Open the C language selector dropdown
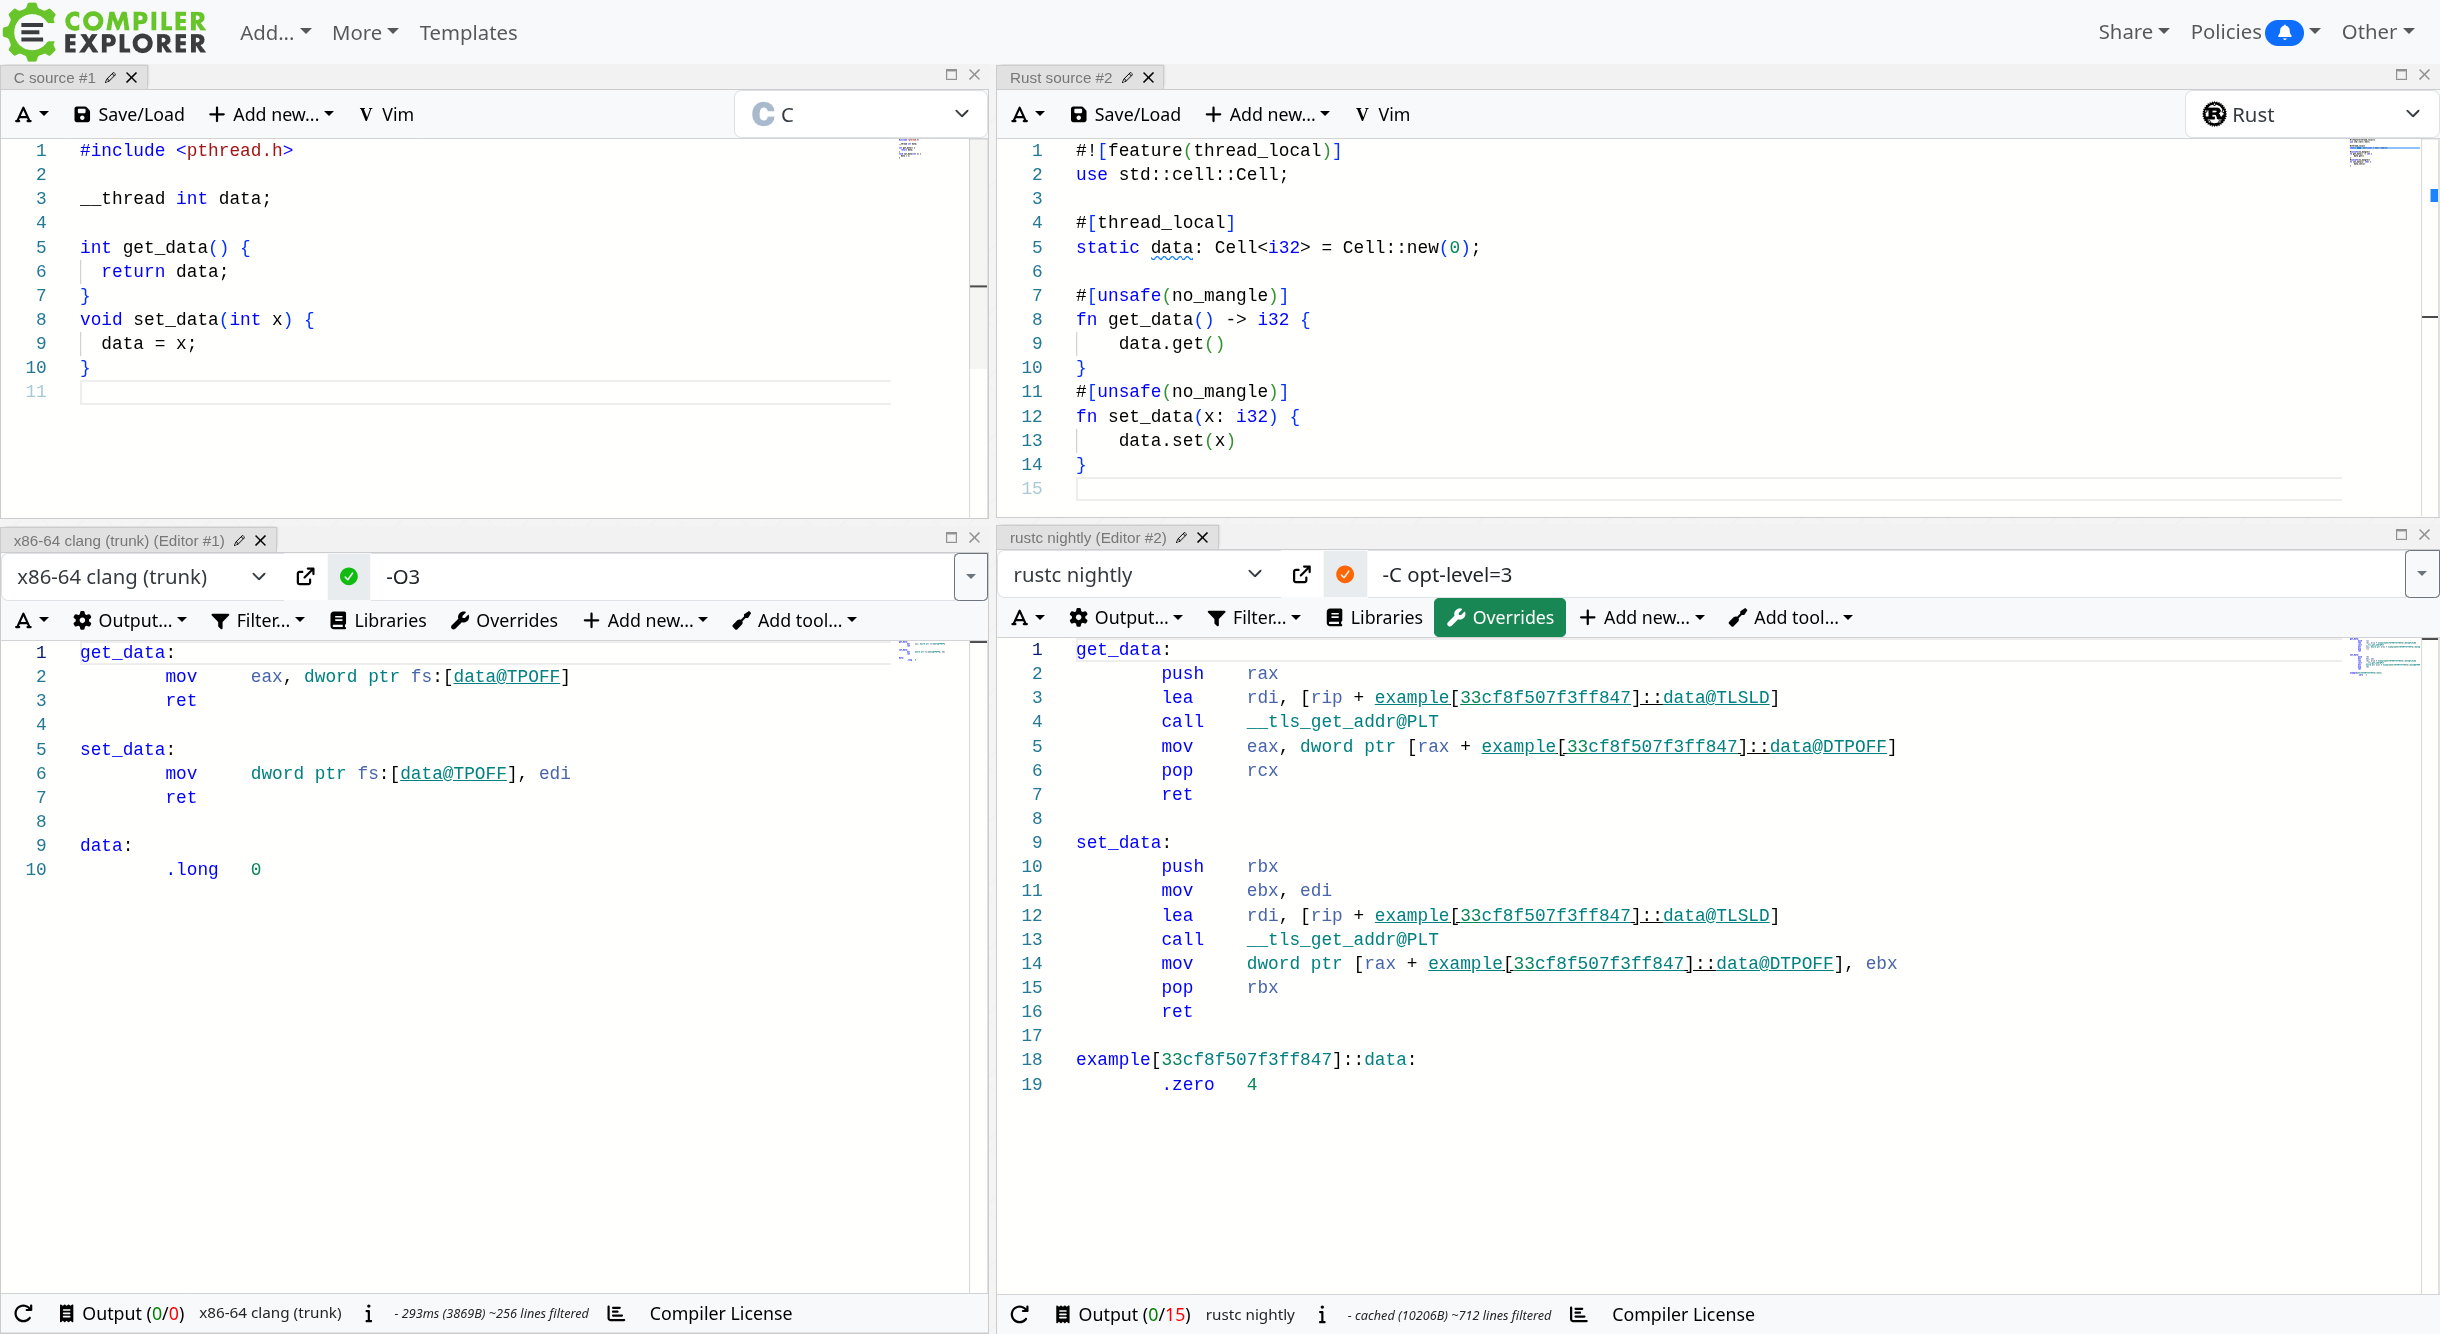Image resolution: width=2440 pixels, height=1334 pixels. (x=861, y=115)
